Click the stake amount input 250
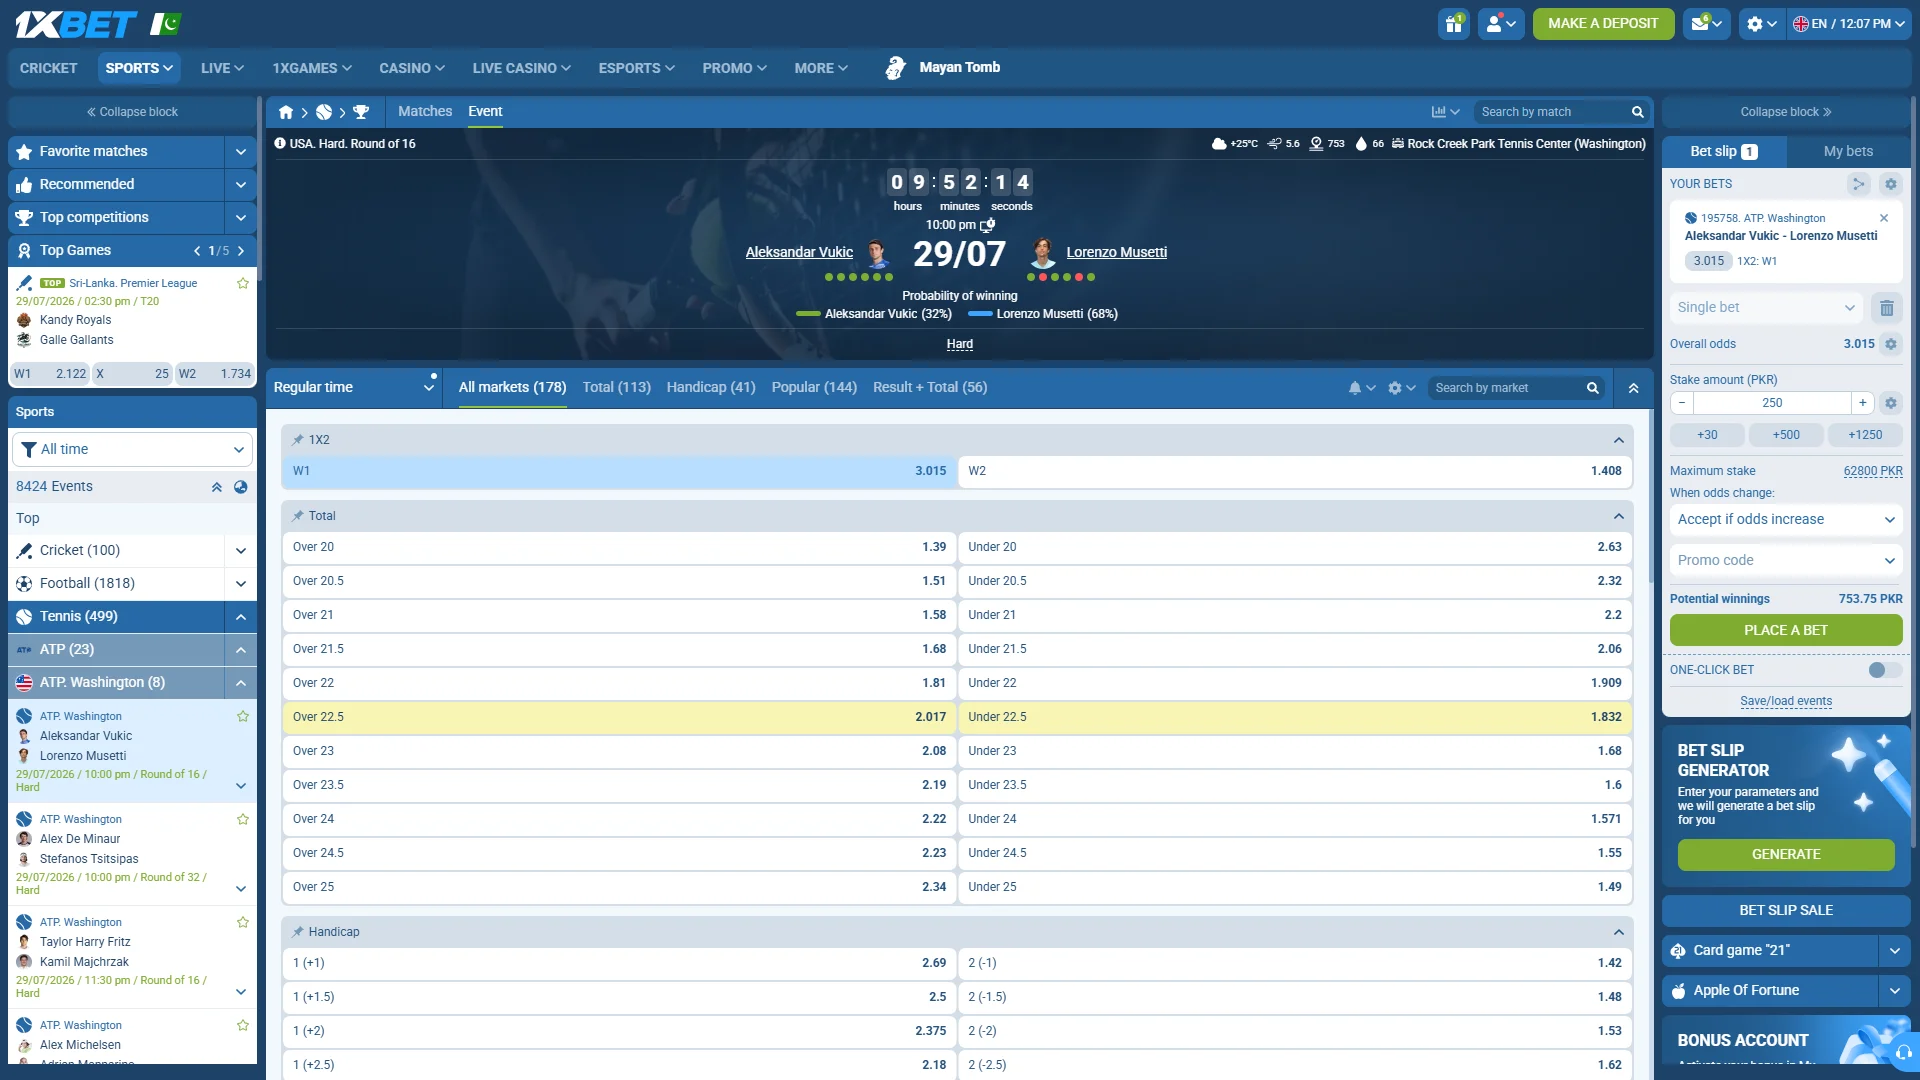Screen dimensions: 1920x1080 click(x=1772, y=403)
